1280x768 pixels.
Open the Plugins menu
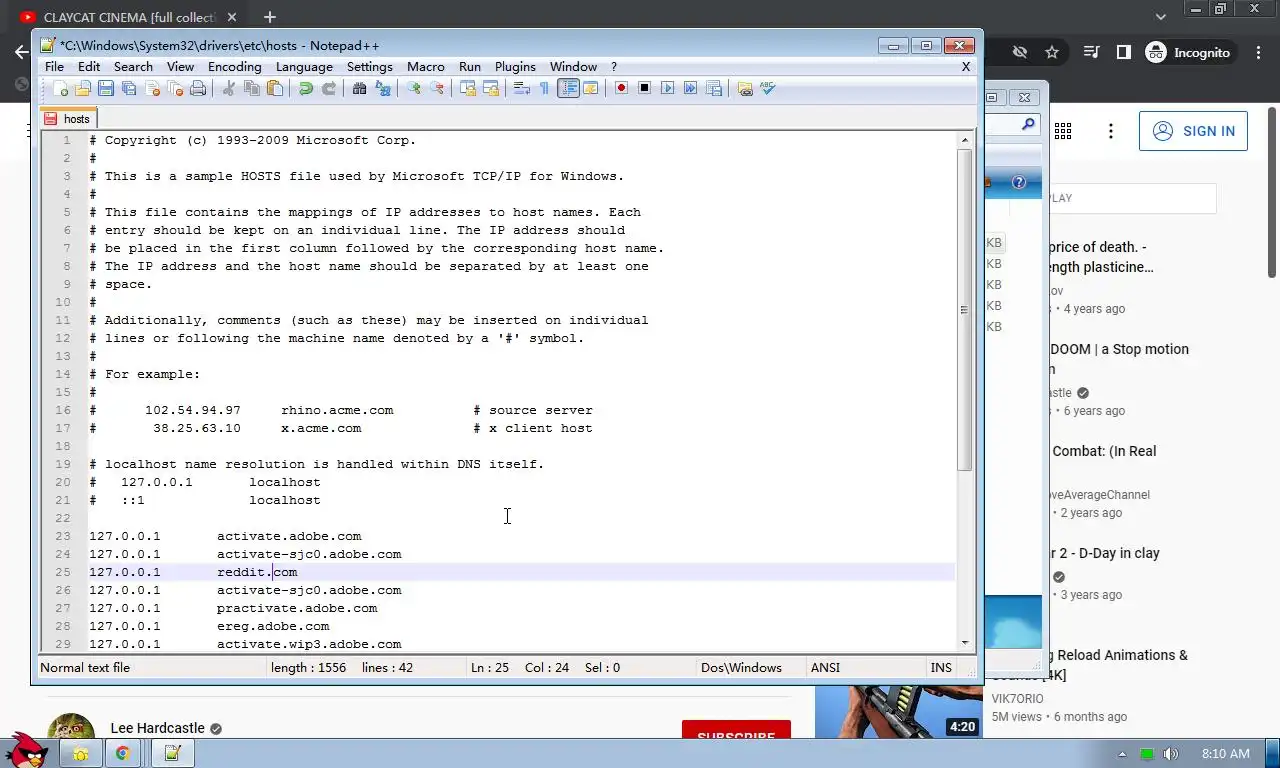(x=515, y=67)
